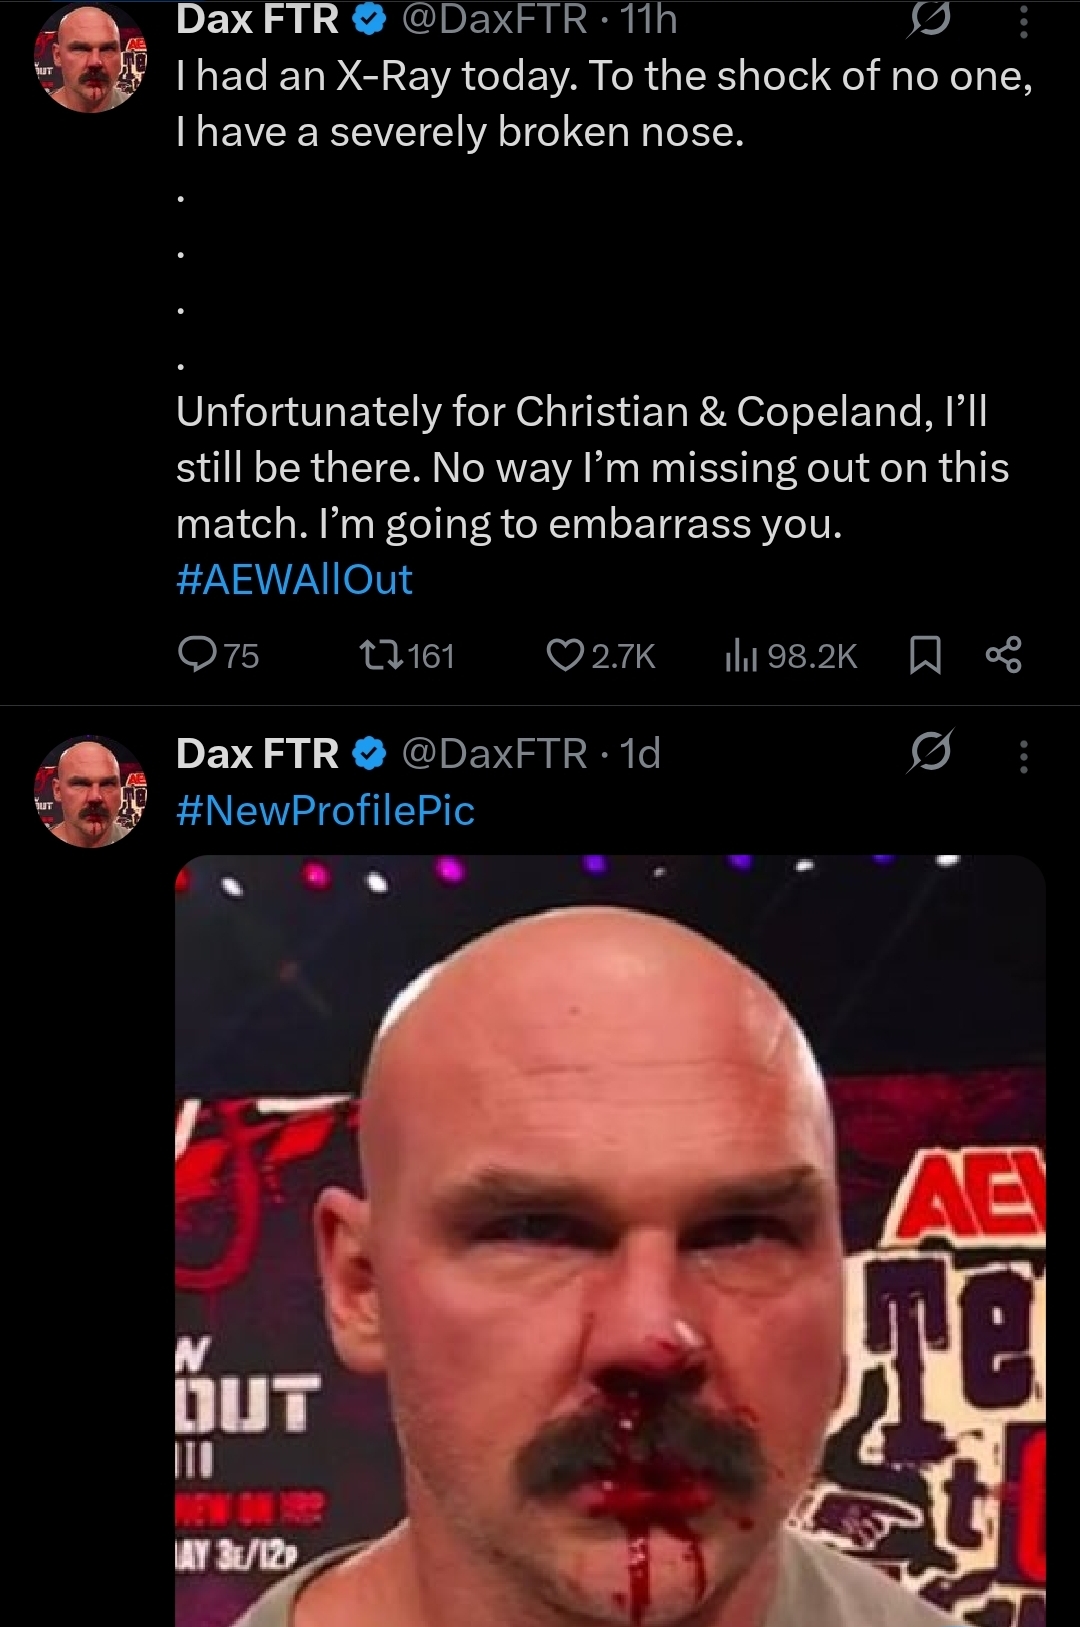
Task: Open Dax FTR avatar on second tweet
Action: (x=91, y=792)
